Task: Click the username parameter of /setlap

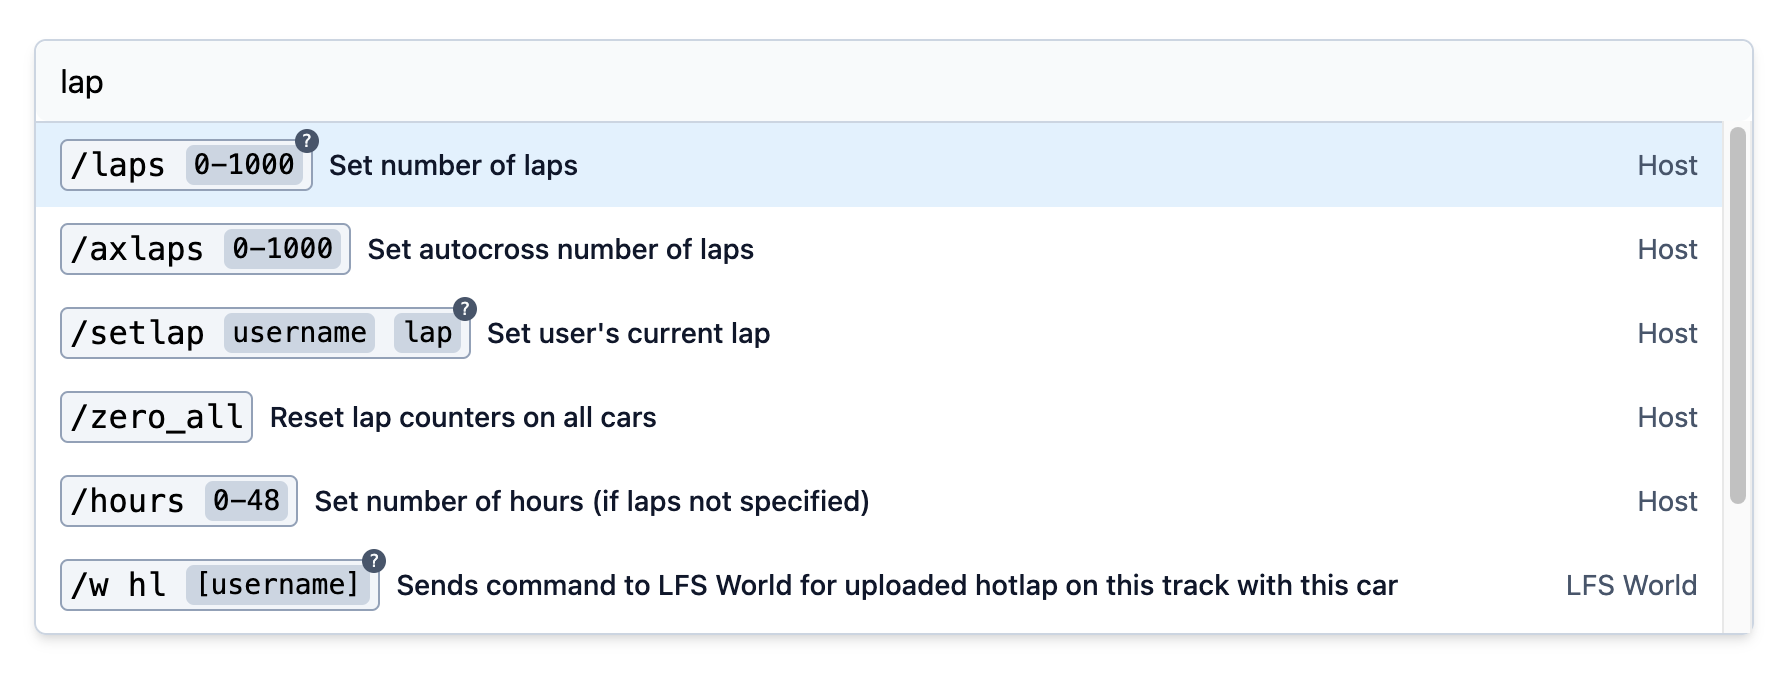Action: [299, 334]
